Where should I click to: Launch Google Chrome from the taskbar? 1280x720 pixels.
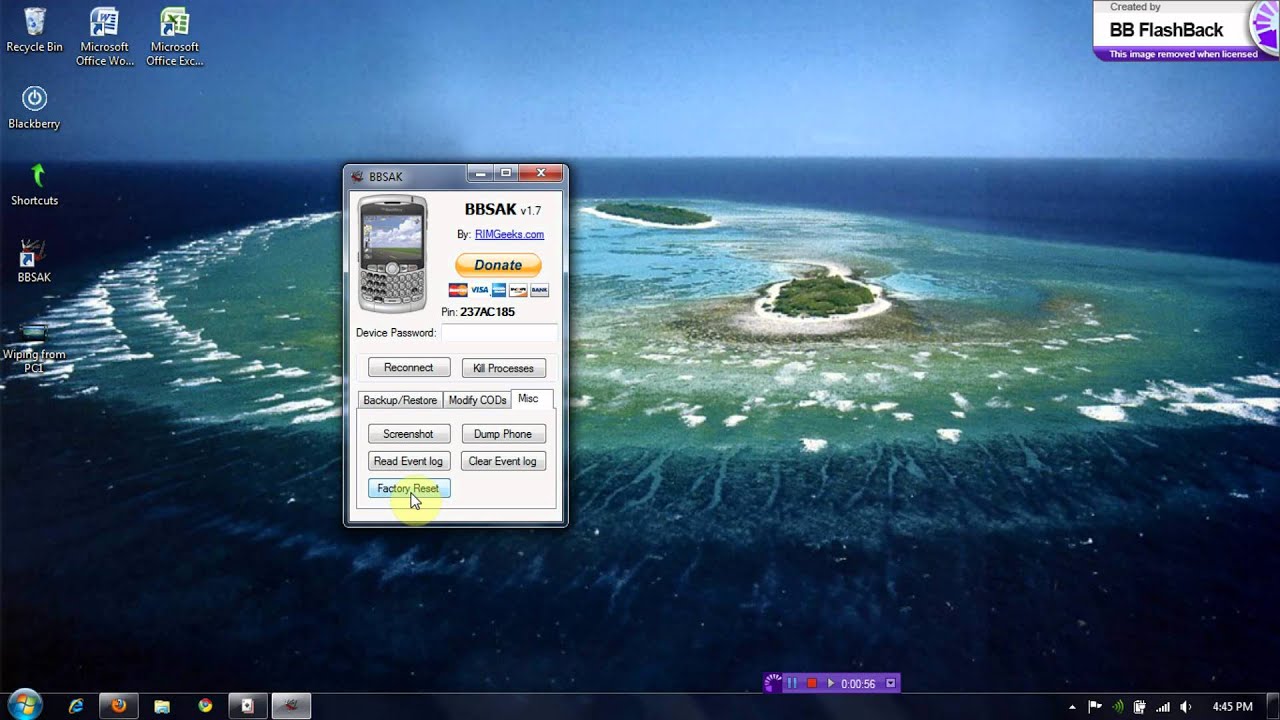pyautogui.click(x=205, y=706)
